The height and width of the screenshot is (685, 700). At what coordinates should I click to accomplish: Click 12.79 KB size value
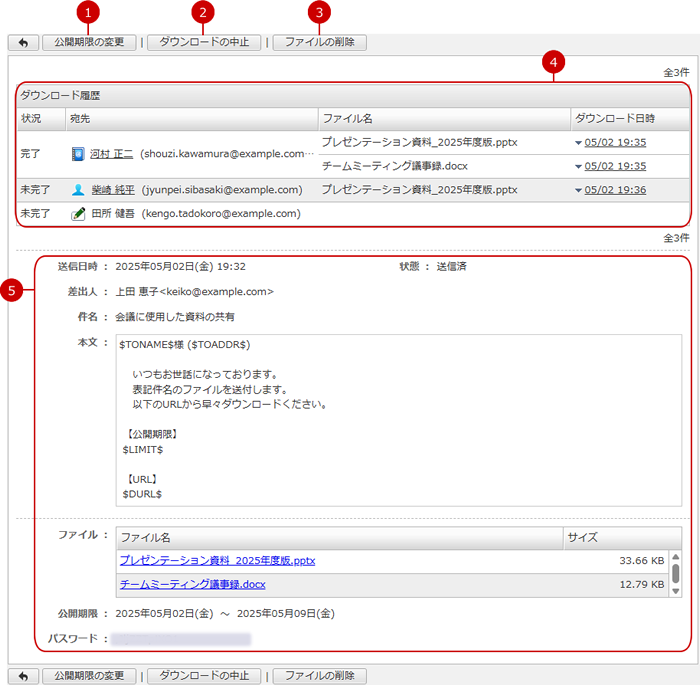(642, 585)
